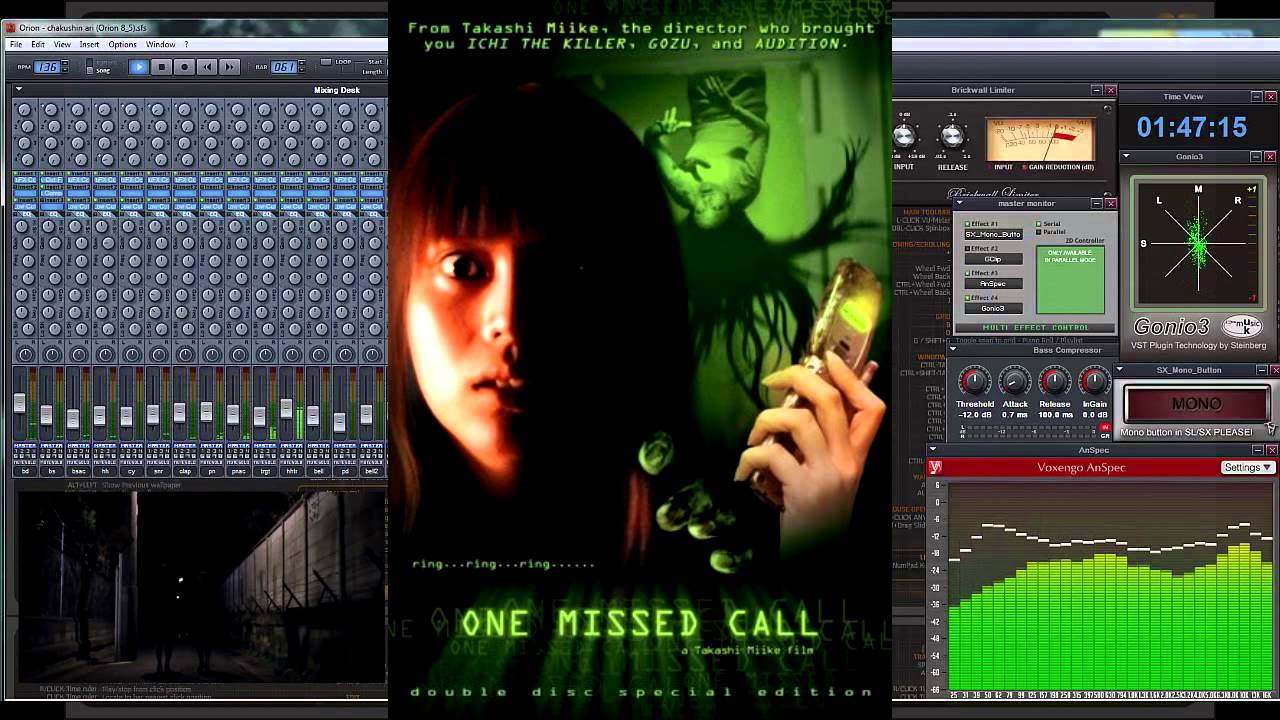Image resolution: width=1280 pixels, height=720 pixels.
Task: Open the Options menu
Action: point(122,44)
